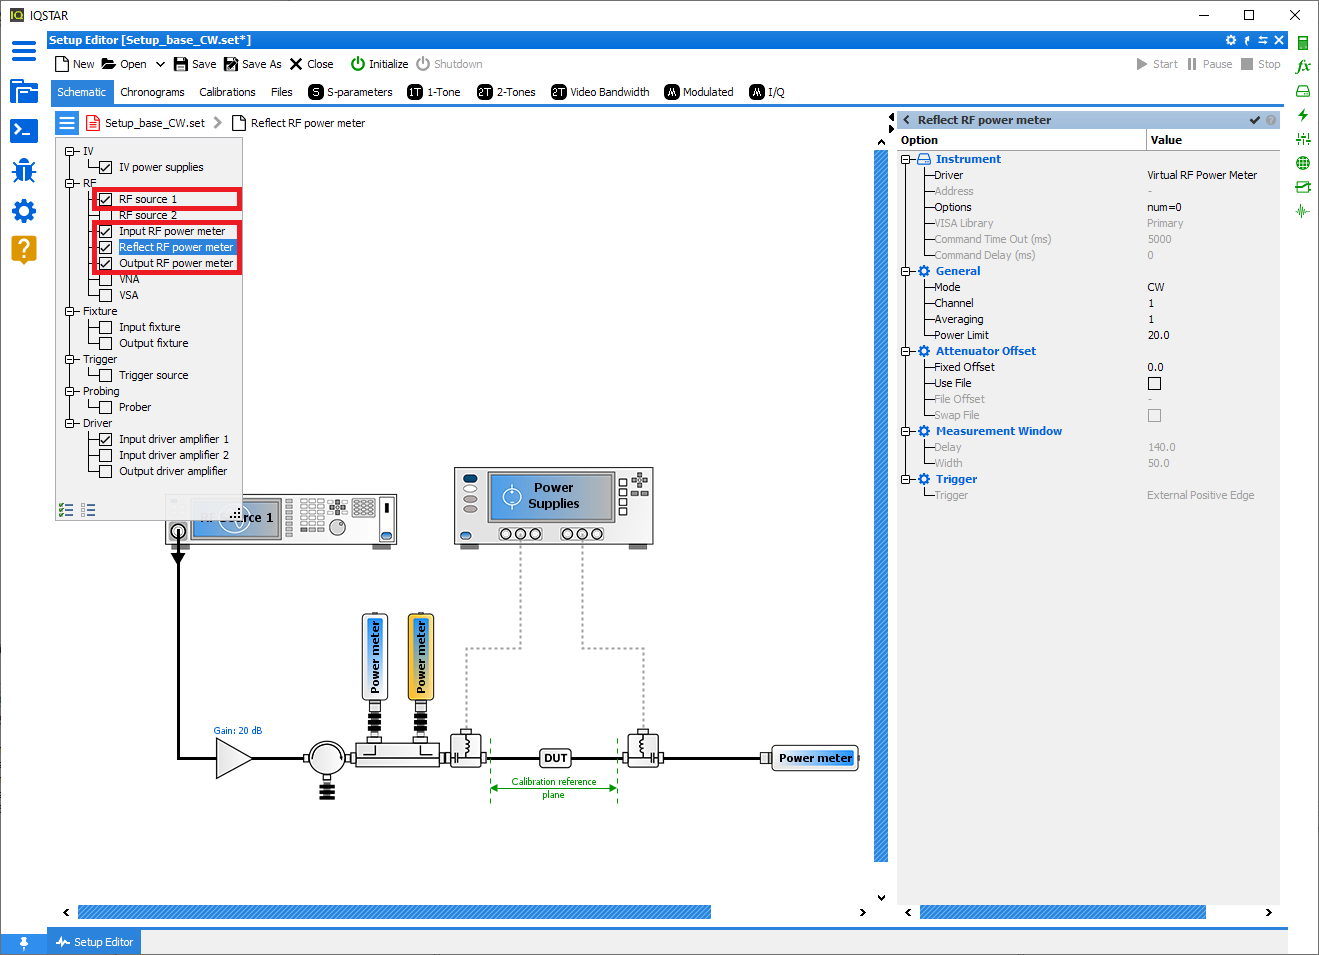Viewport: 1319px width, 955px height.
Task: Collapse the Driver tree node
Action: [x=70, y=424]
